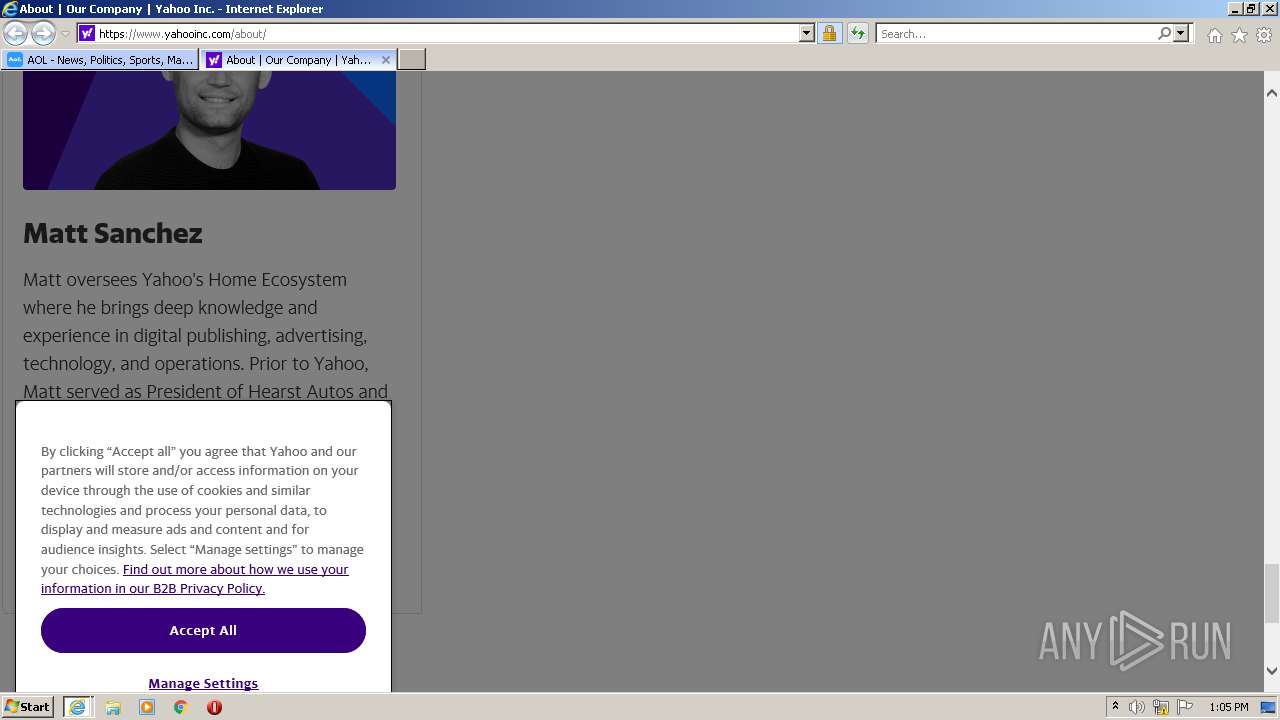The width and height of the screenshot is (1280, 720).
Task: Go back with the browser Back arrow
Action: click(x=15, y=33)
